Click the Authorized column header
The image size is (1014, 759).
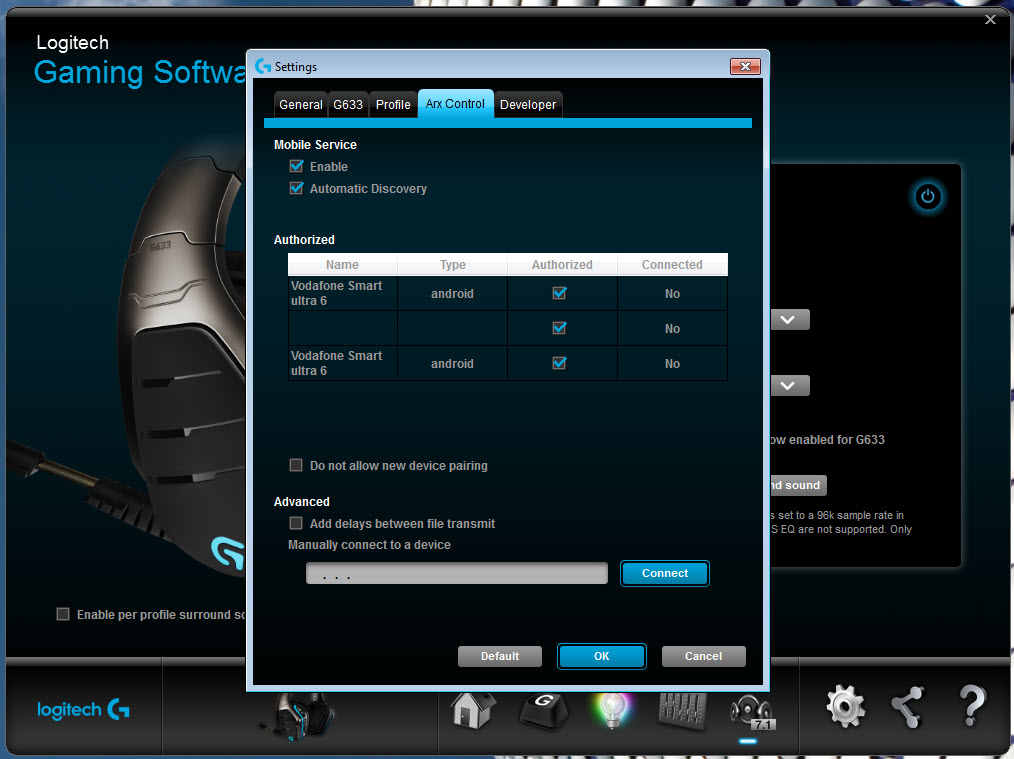click(563, 264)
